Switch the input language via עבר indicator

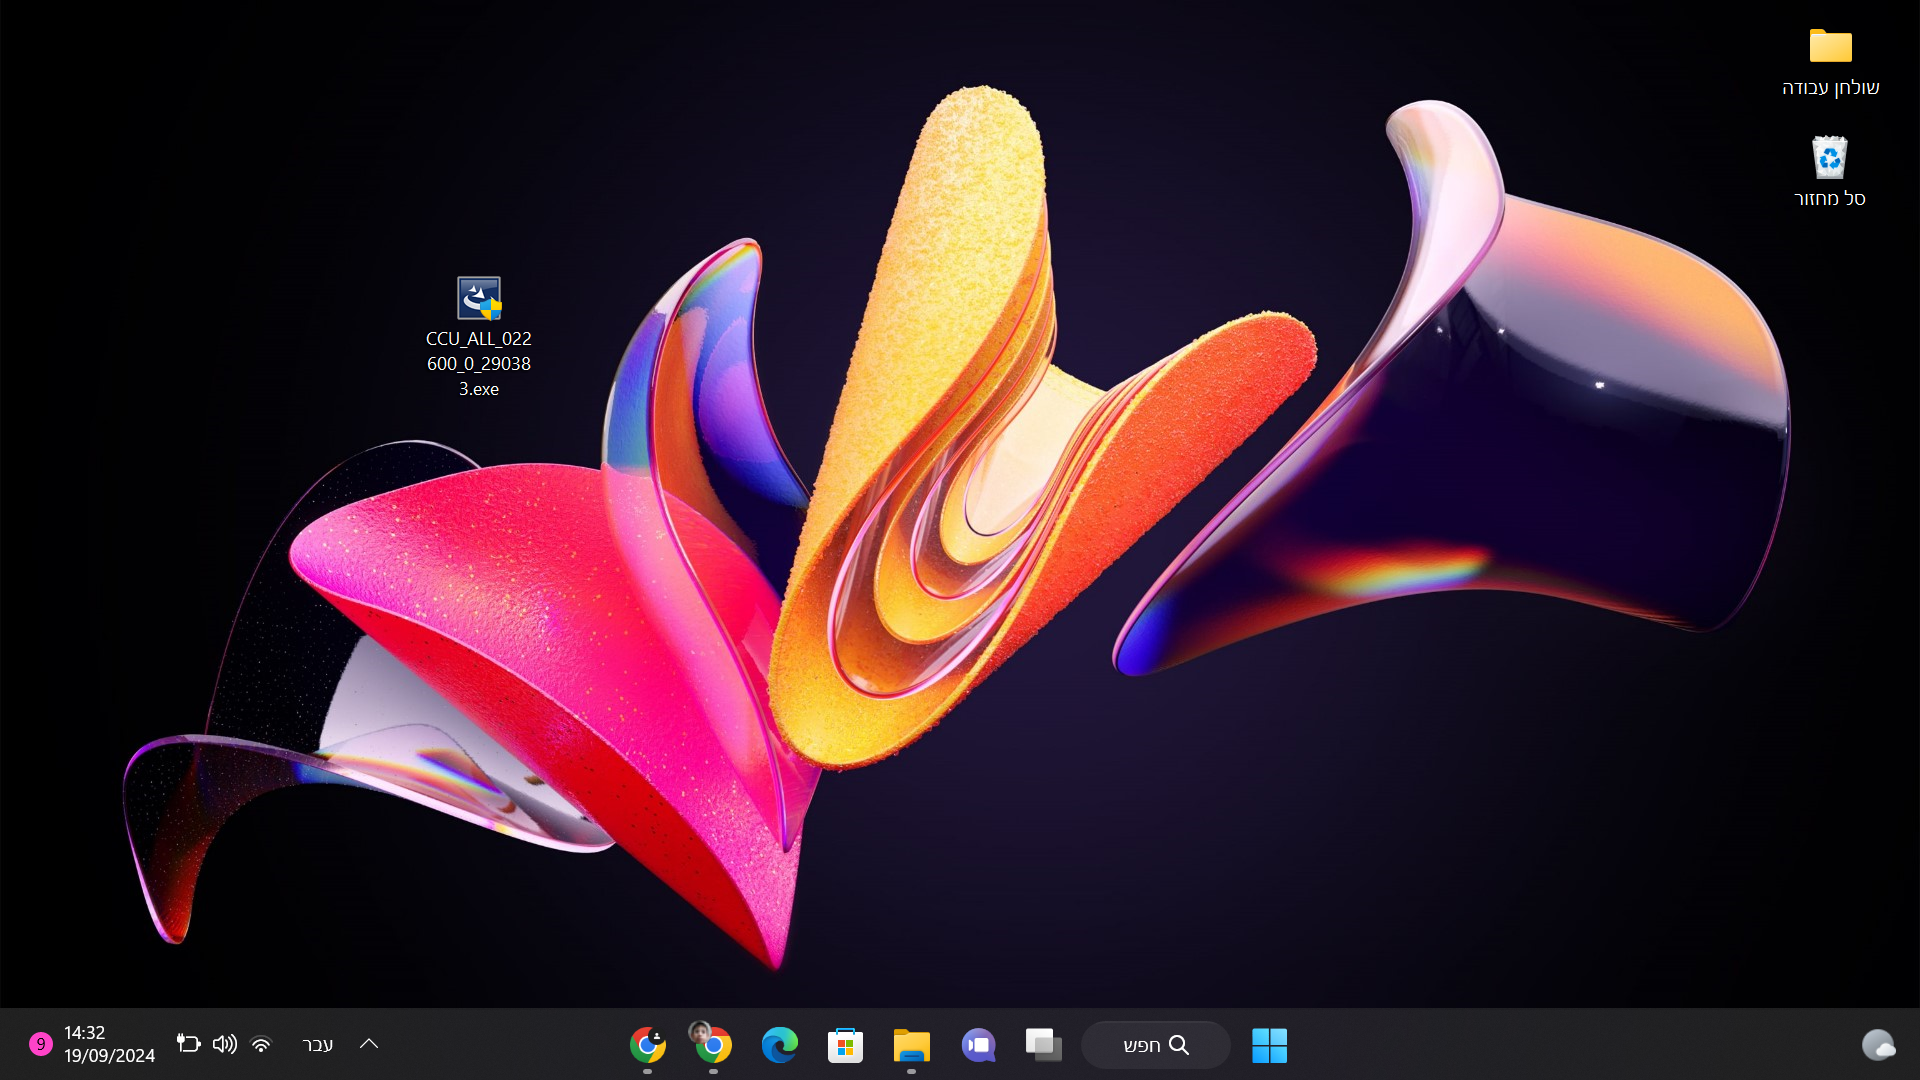tap(317, 1044)
